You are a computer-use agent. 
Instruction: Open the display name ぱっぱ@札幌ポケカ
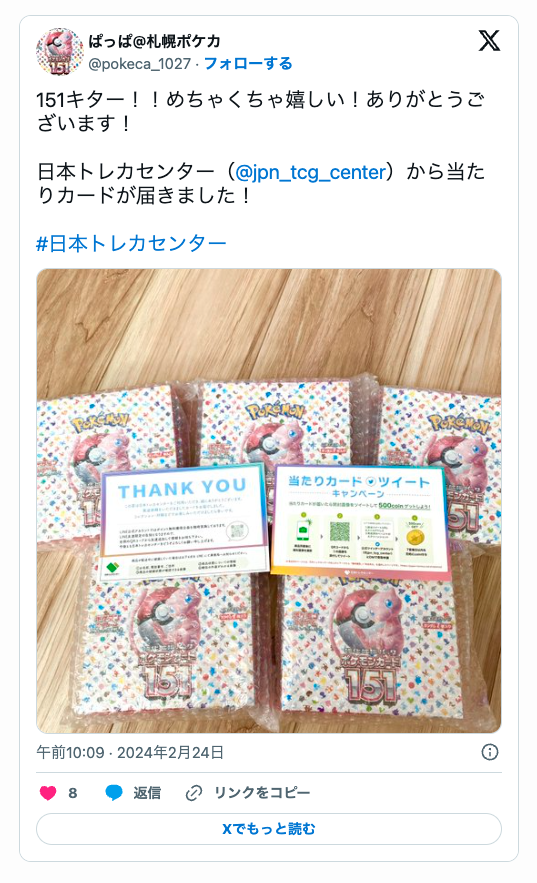tap(154, 41)
